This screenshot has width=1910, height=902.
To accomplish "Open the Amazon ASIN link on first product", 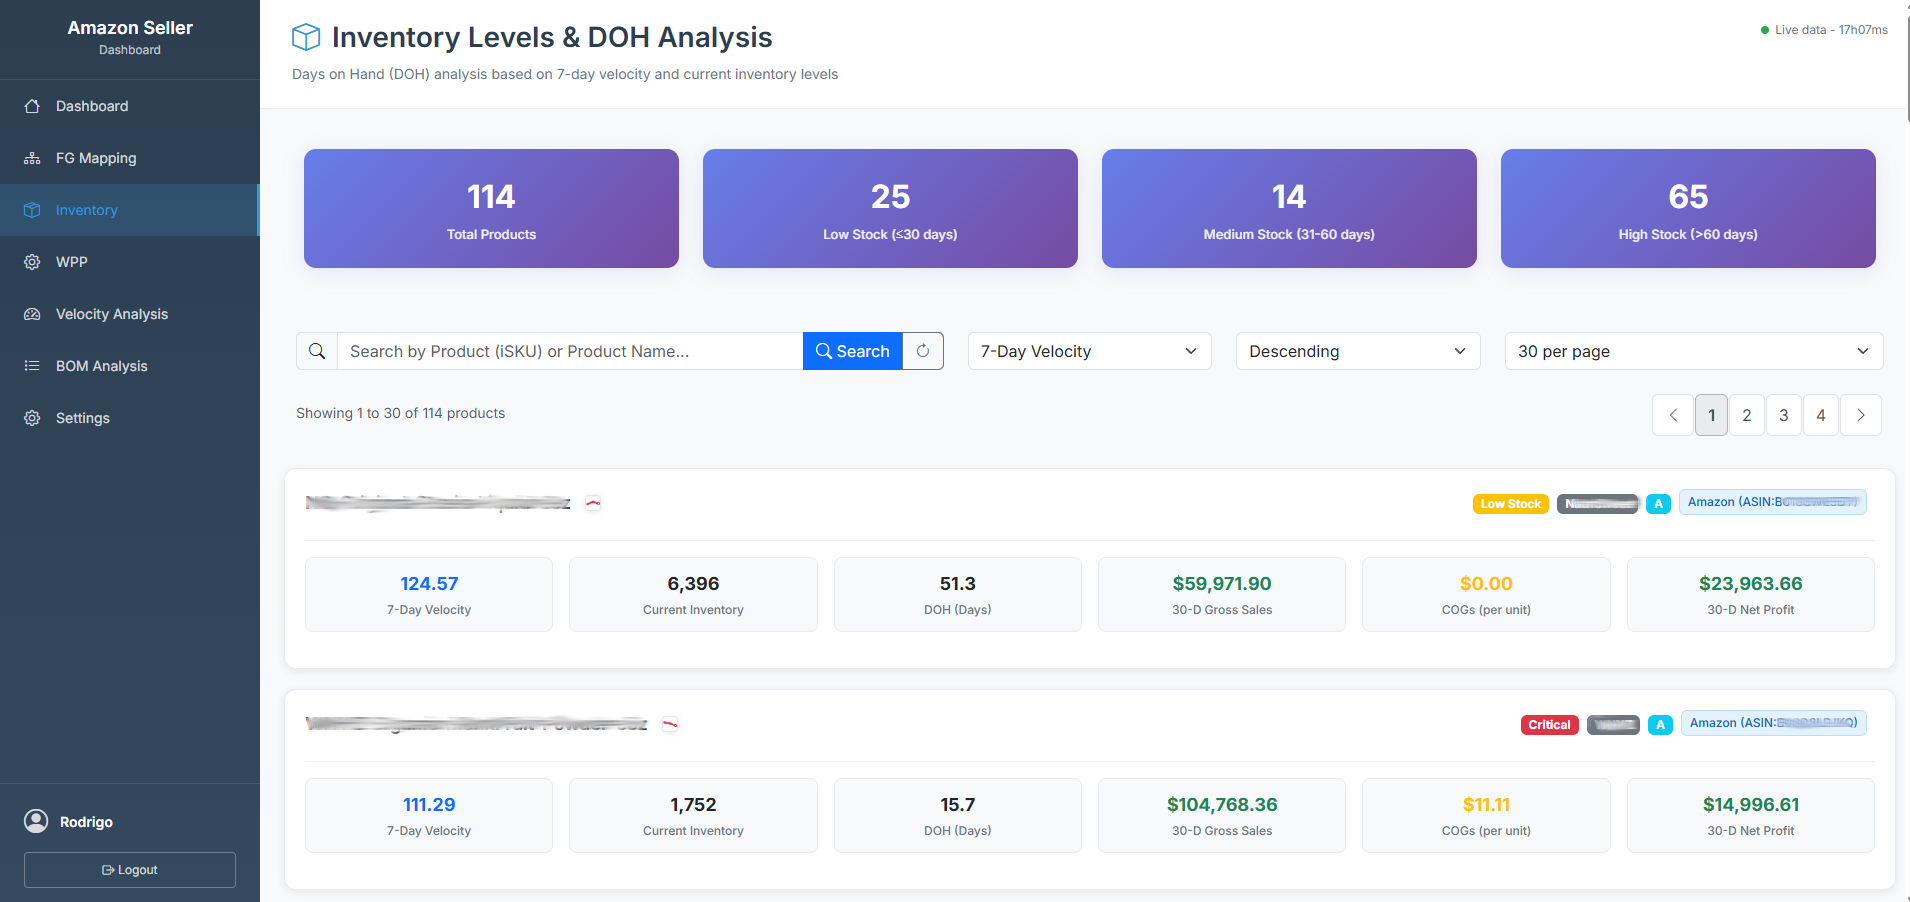I will [x=1773, y=501].
